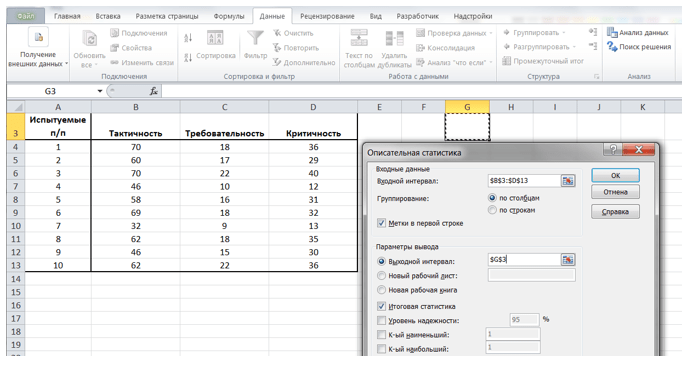This screenshot has height=367, width=689.
Task: Switch to Вид tab
Action: point(375,16)
